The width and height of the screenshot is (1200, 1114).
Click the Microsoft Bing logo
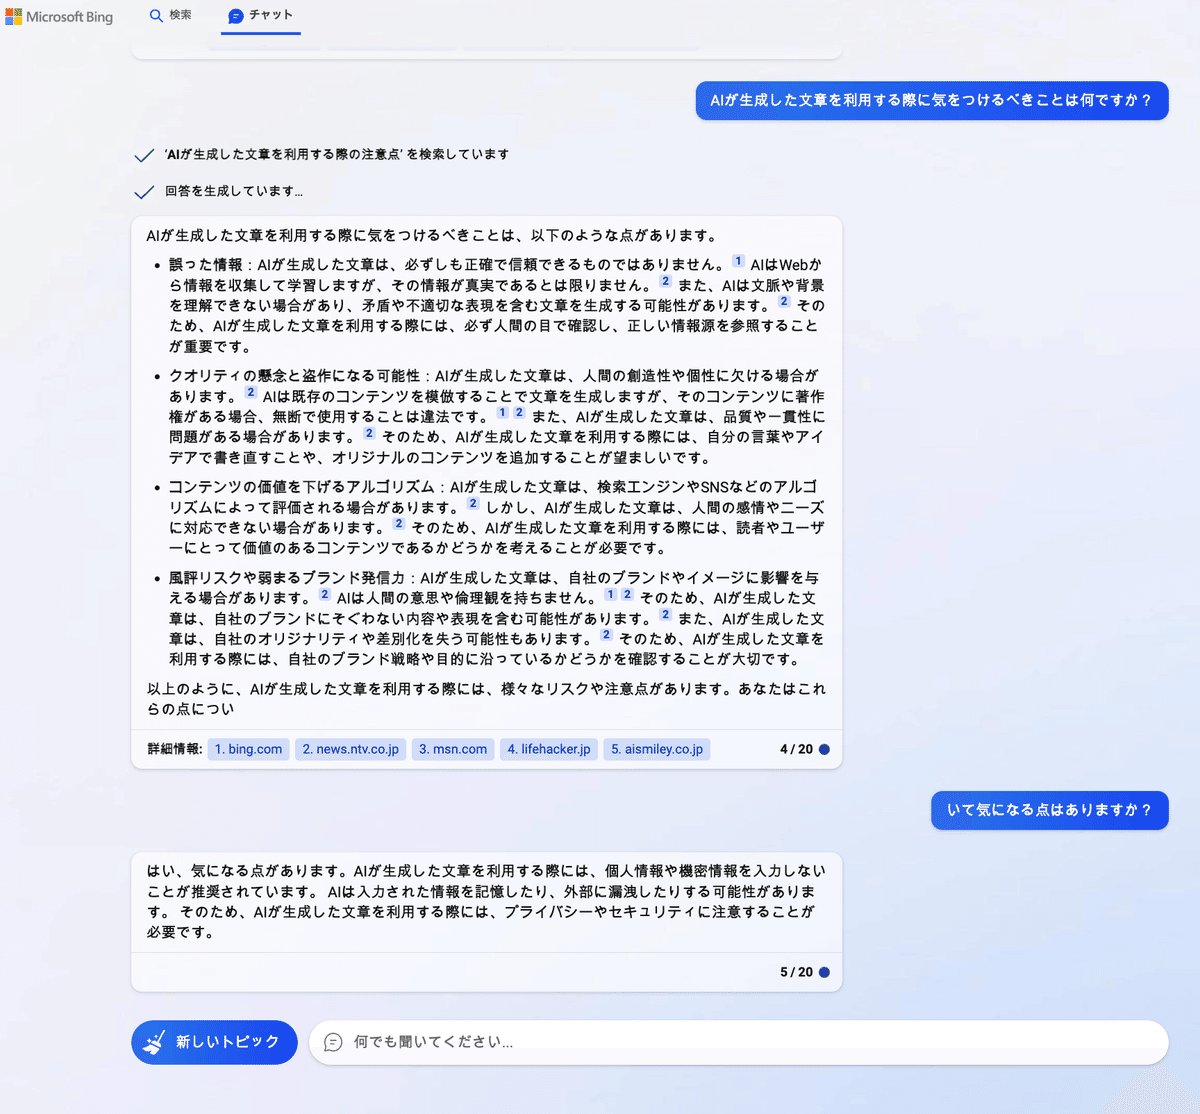coord(59,17)
